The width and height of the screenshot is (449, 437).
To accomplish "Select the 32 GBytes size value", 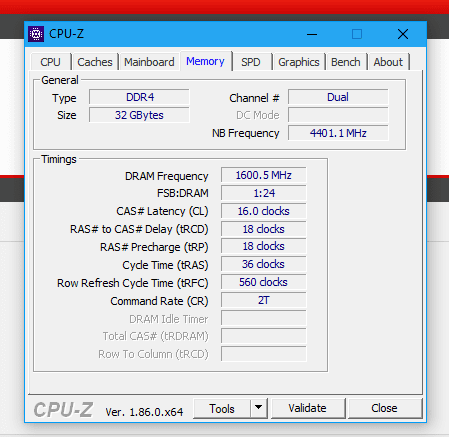I will click(x=139, y=115).
